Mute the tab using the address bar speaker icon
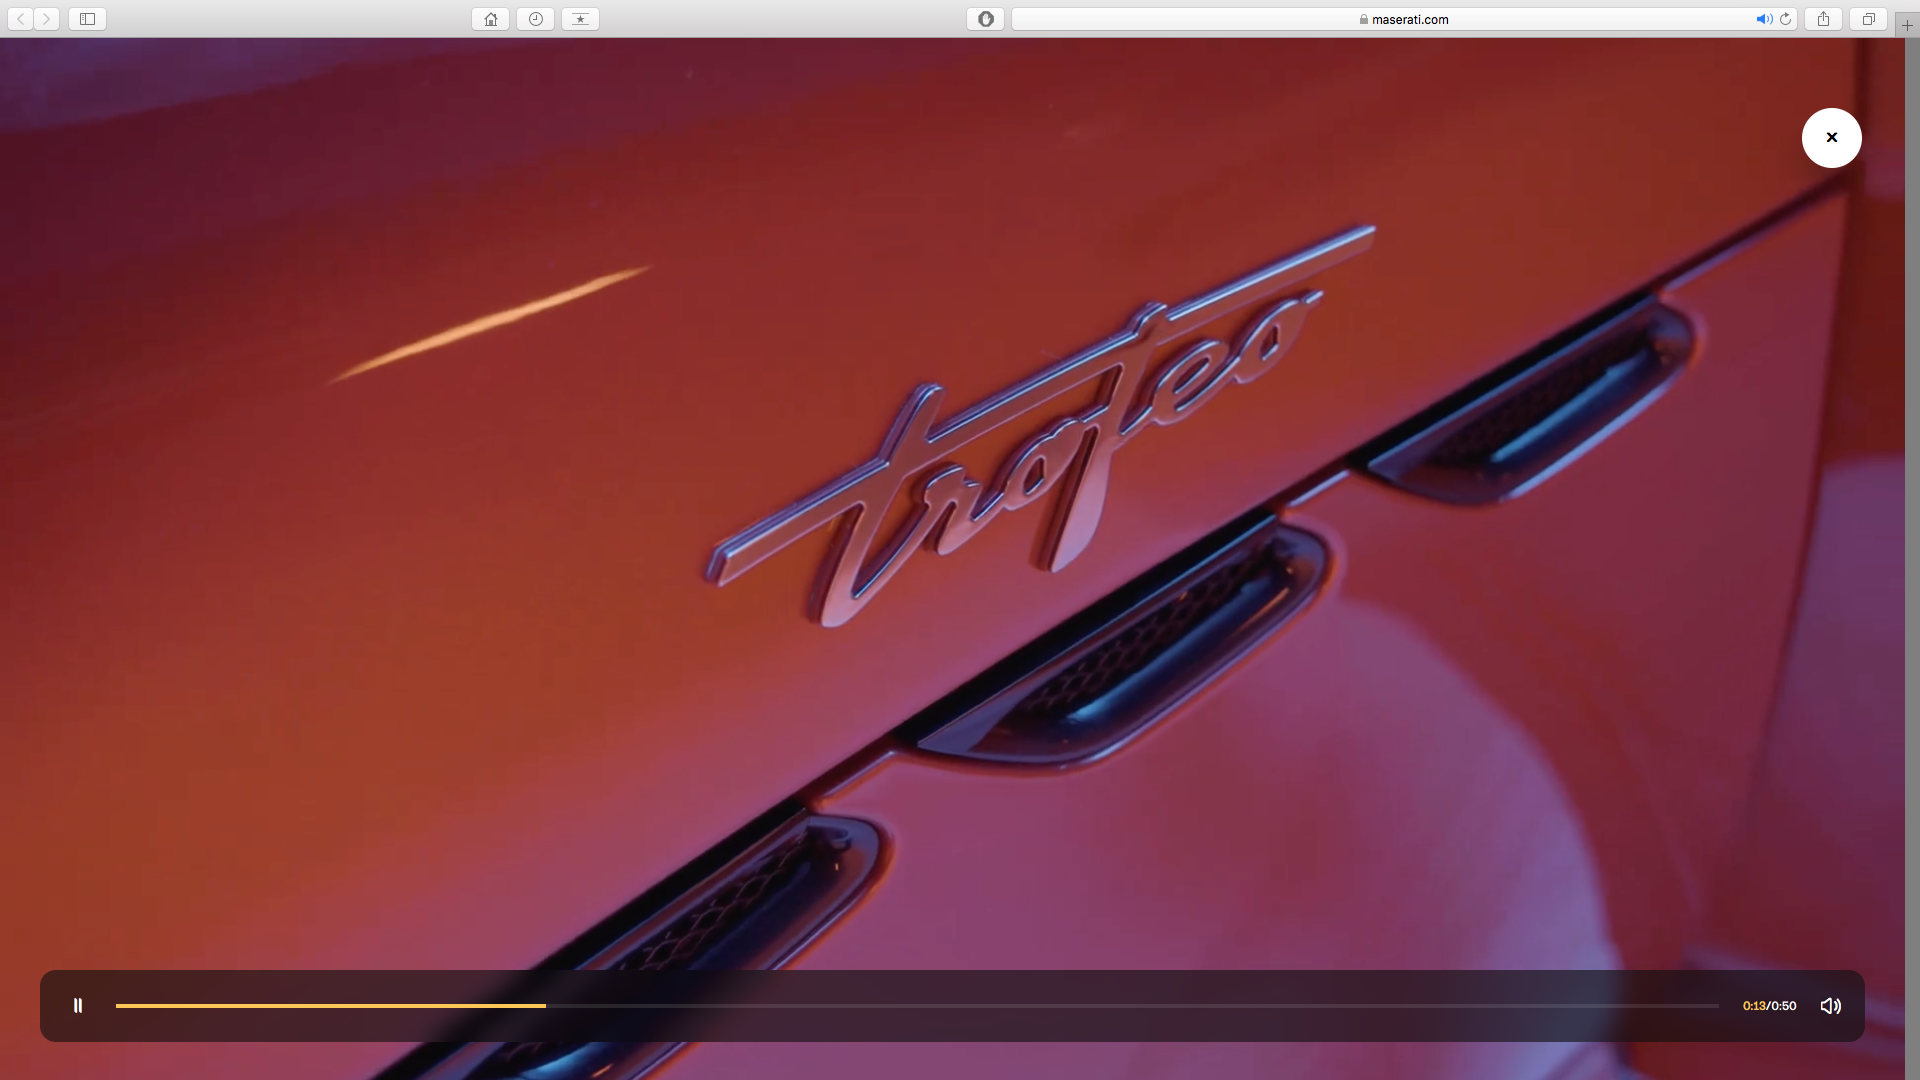Image resolution: width=1920 pixels, height=1080 pixels. pyautogui.click(x=1764, y=19)
